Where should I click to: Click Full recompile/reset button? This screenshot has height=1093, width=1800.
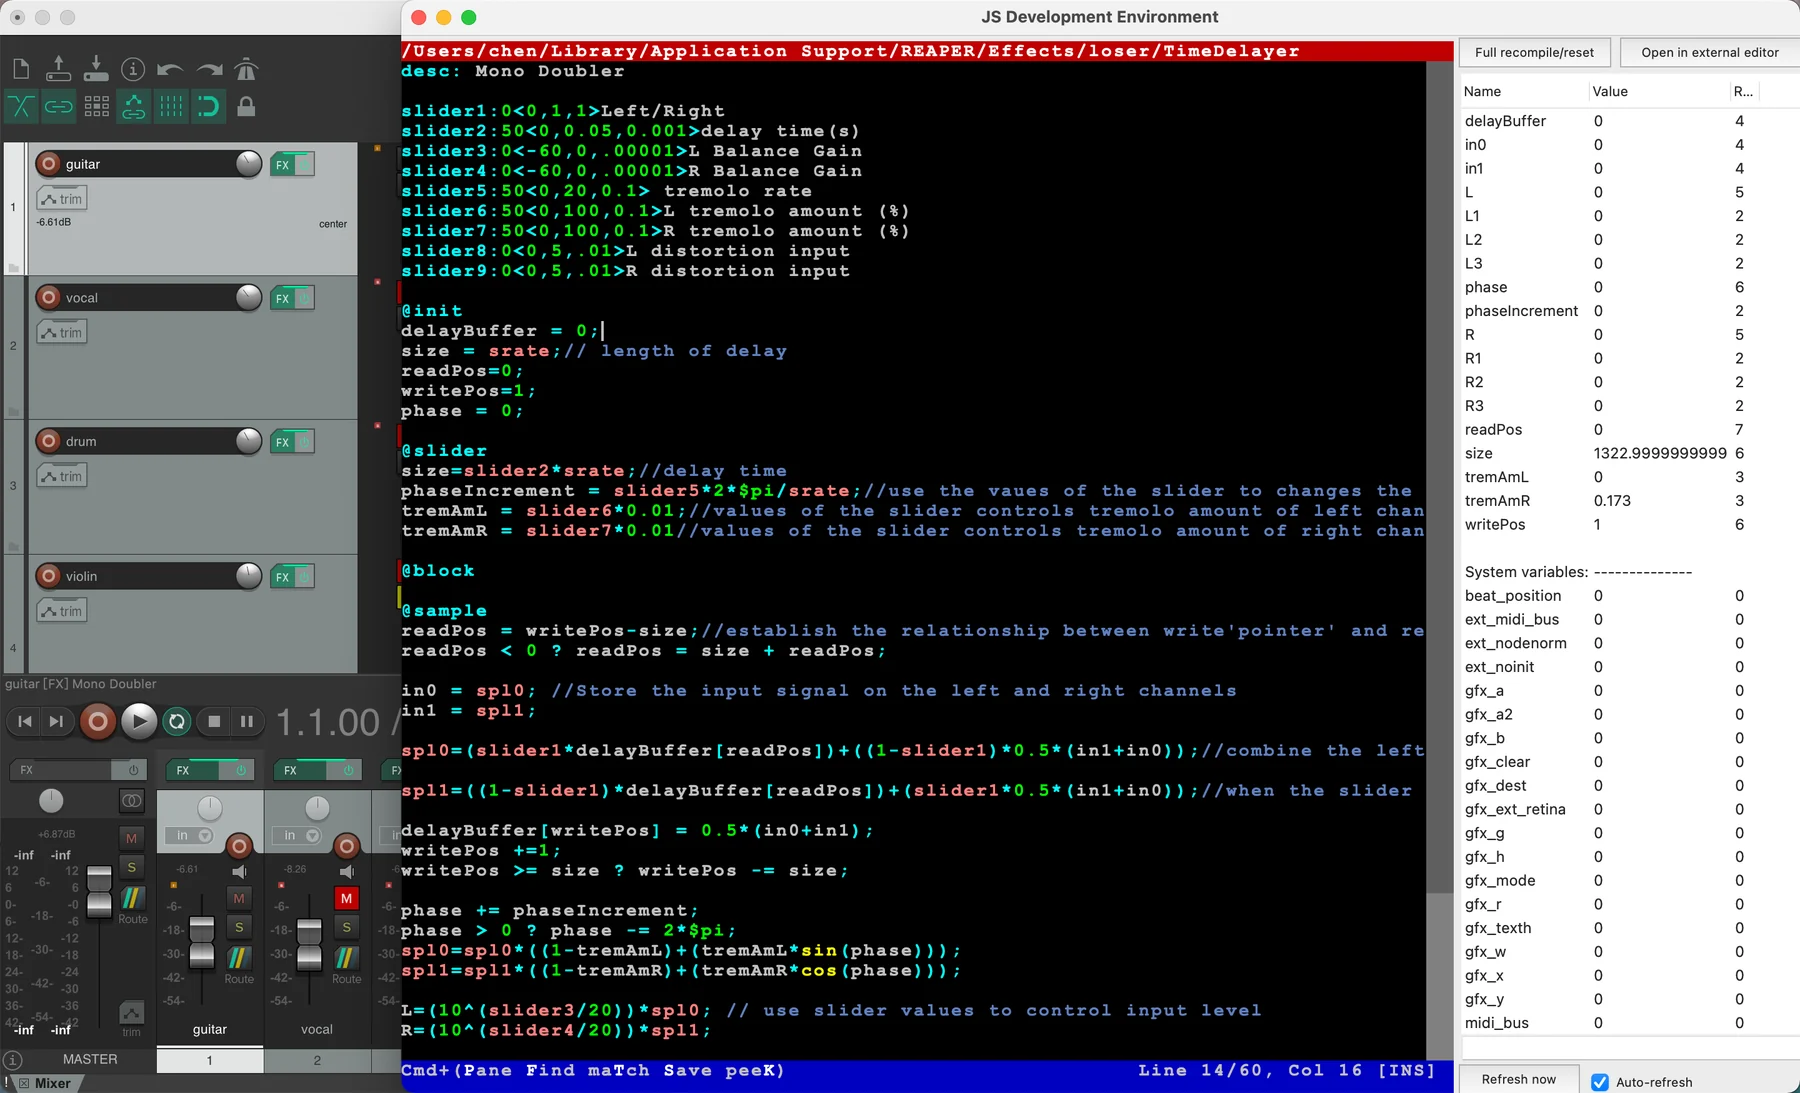(1534, 52)
